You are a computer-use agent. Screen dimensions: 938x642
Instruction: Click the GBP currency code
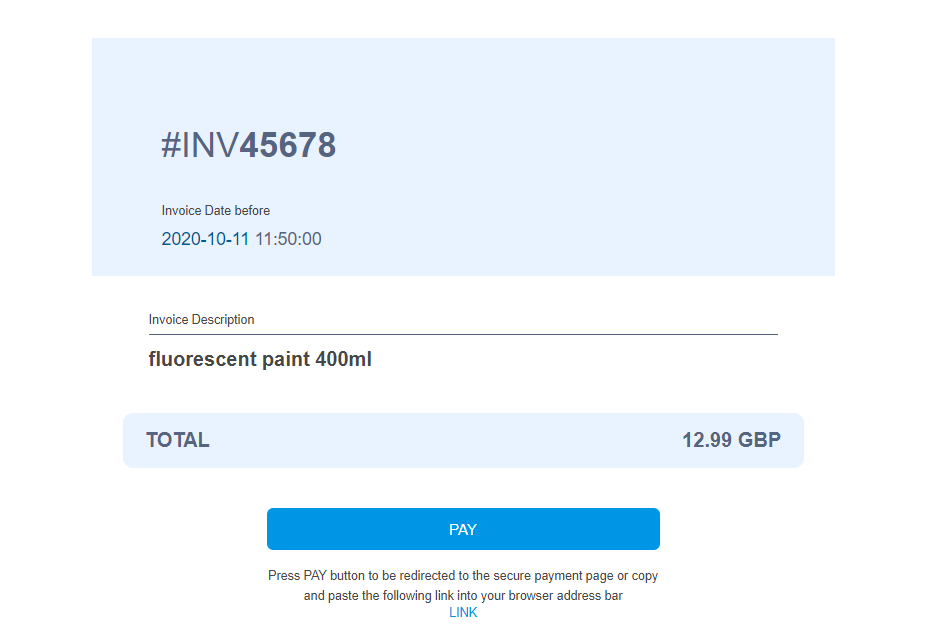pos(759,440)
